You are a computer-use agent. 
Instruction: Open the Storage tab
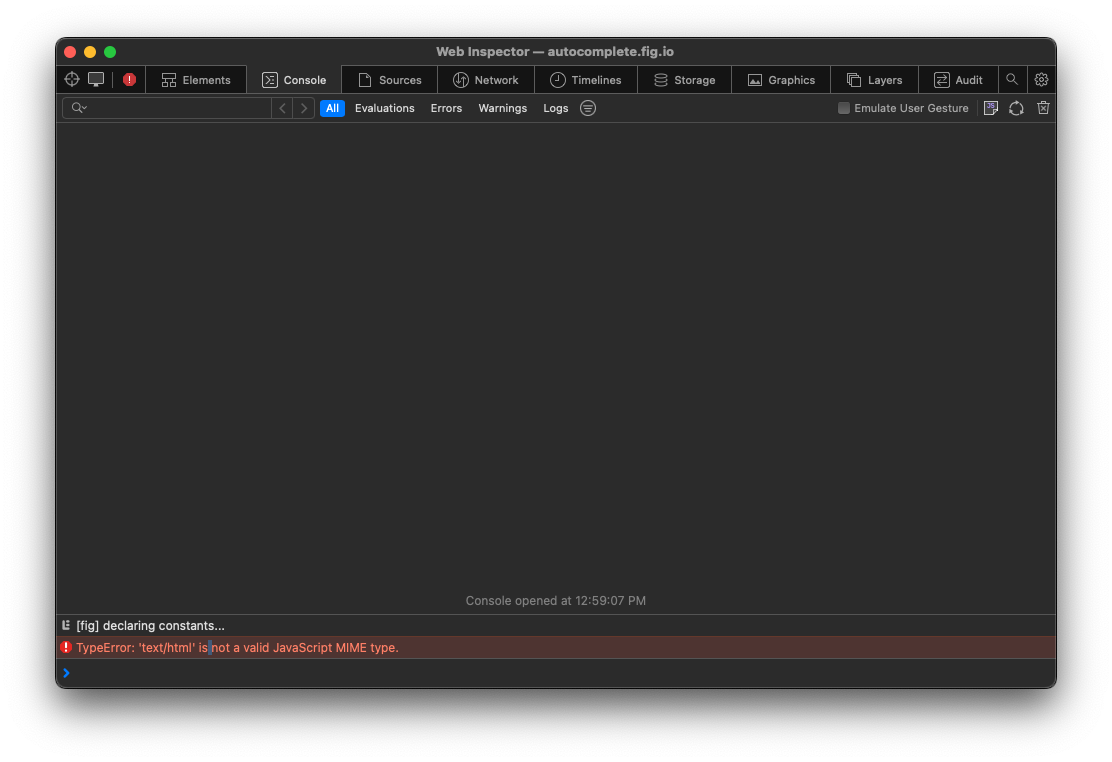point(685,79)
